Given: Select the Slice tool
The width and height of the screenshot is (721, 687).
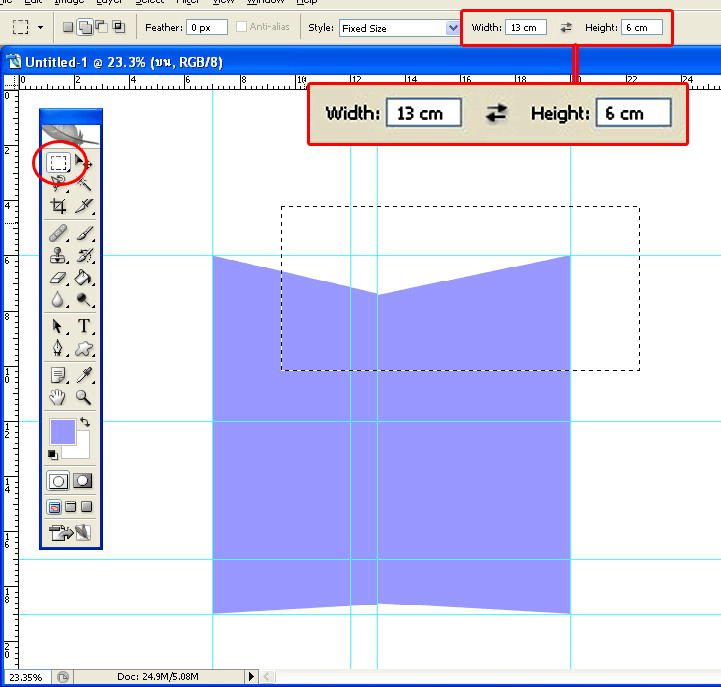Looking at the screenshot, I should (84, 206).
